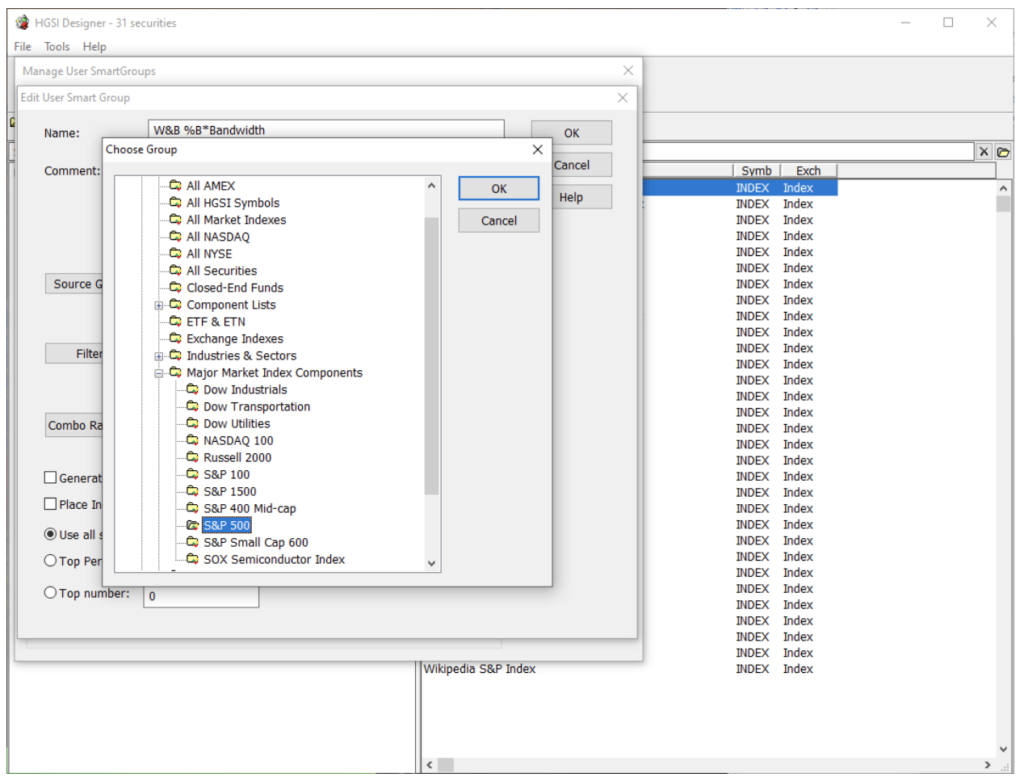
Task: Click the Symb column header
Action: [756, 171]
